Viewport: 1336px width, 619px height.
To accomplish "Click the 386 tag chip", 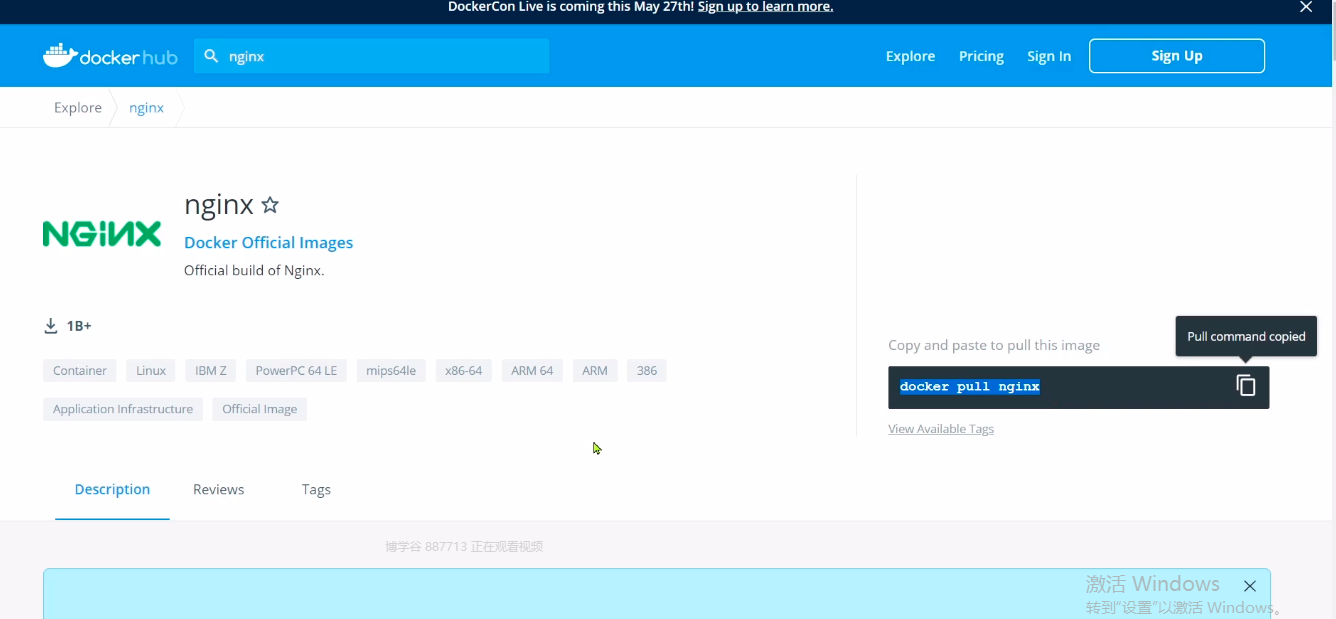I will 647,371.
